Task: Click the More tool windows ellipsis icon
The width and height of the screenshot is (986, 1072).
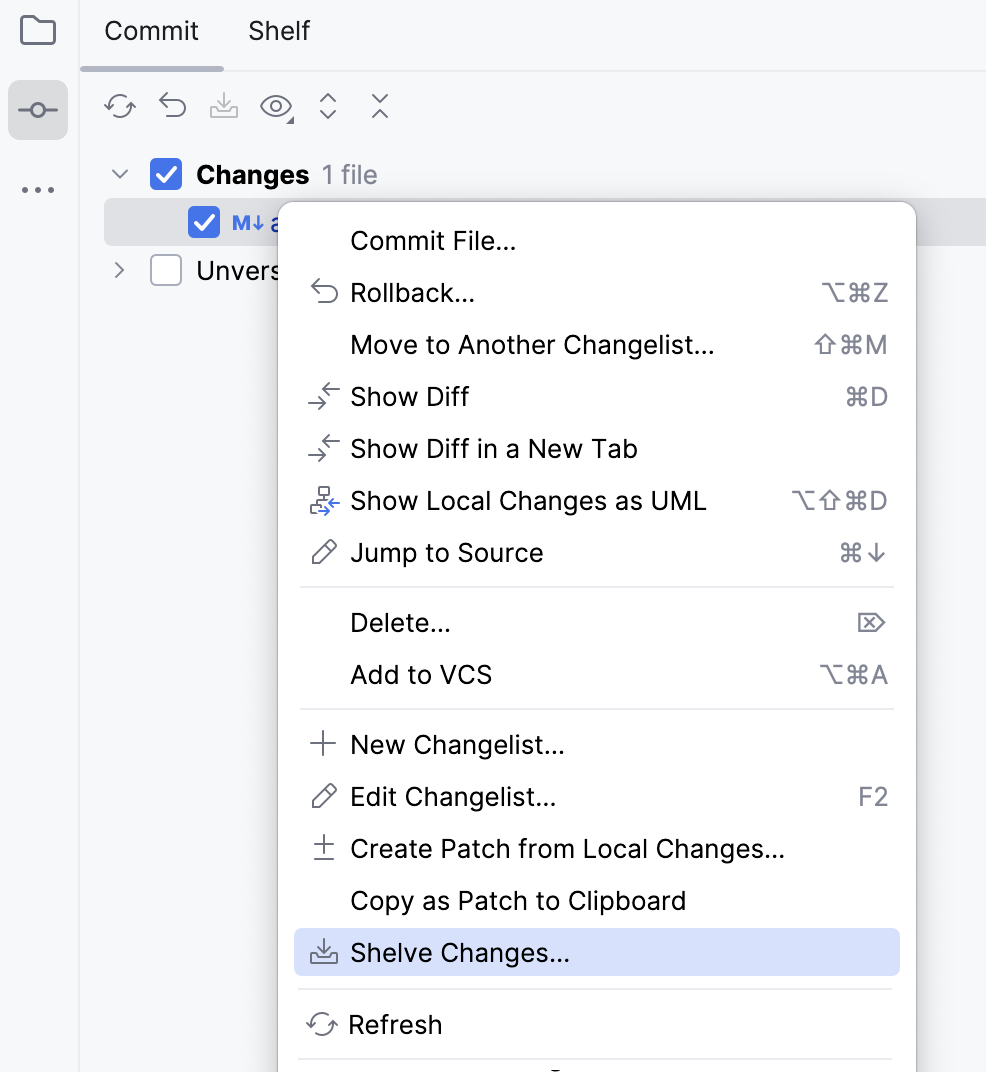Action: [37, 190]
